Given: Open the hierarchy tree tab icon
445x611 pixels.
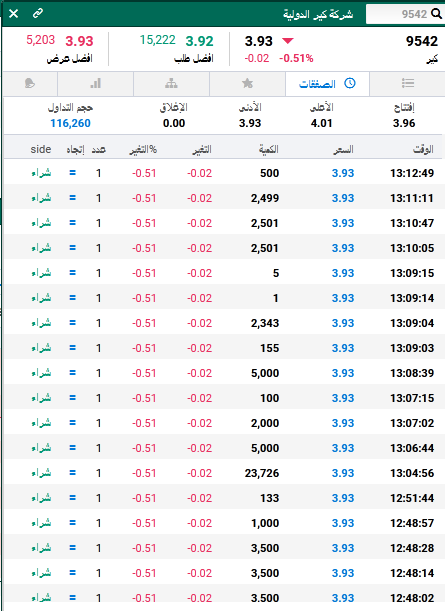Looking at the screenshot, I should pos(171,83).
